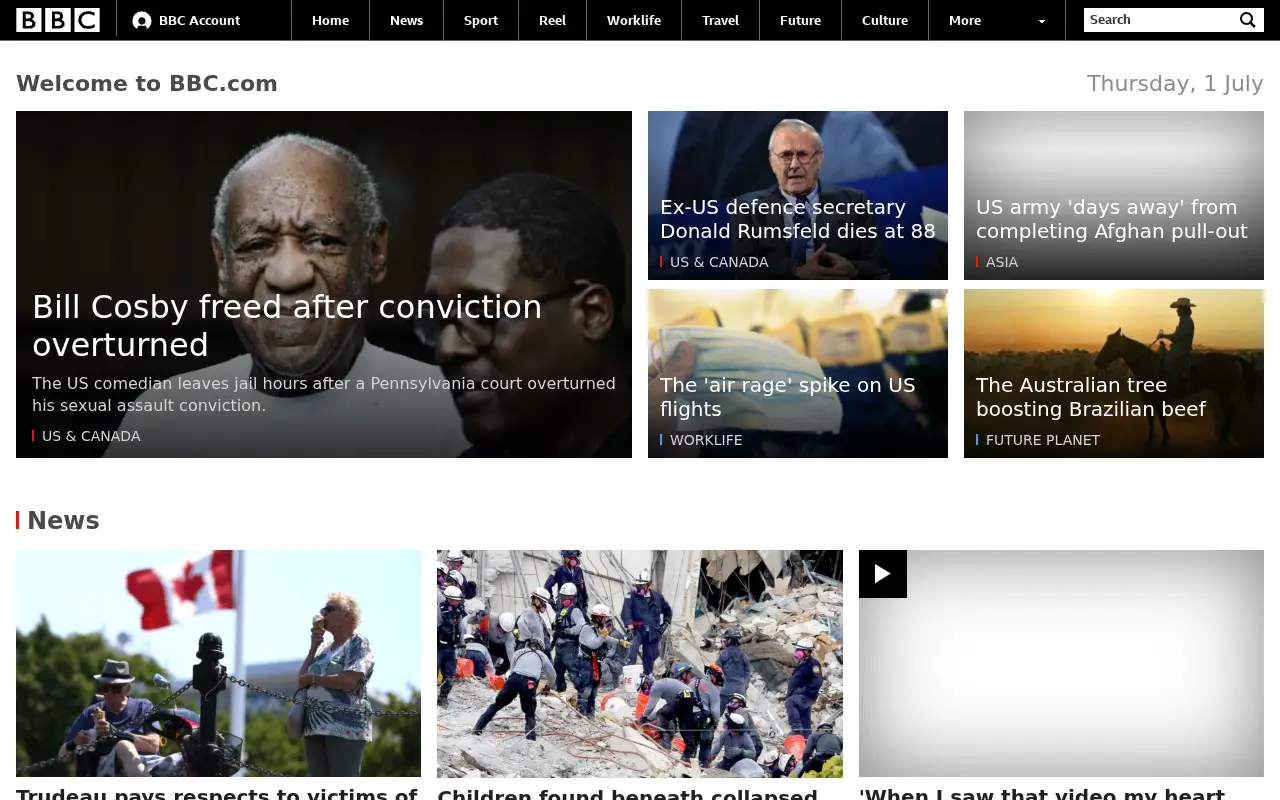Go to the News section in navigation bar
The width and height of the screenshot is (1280, 800).
(406, 20)
